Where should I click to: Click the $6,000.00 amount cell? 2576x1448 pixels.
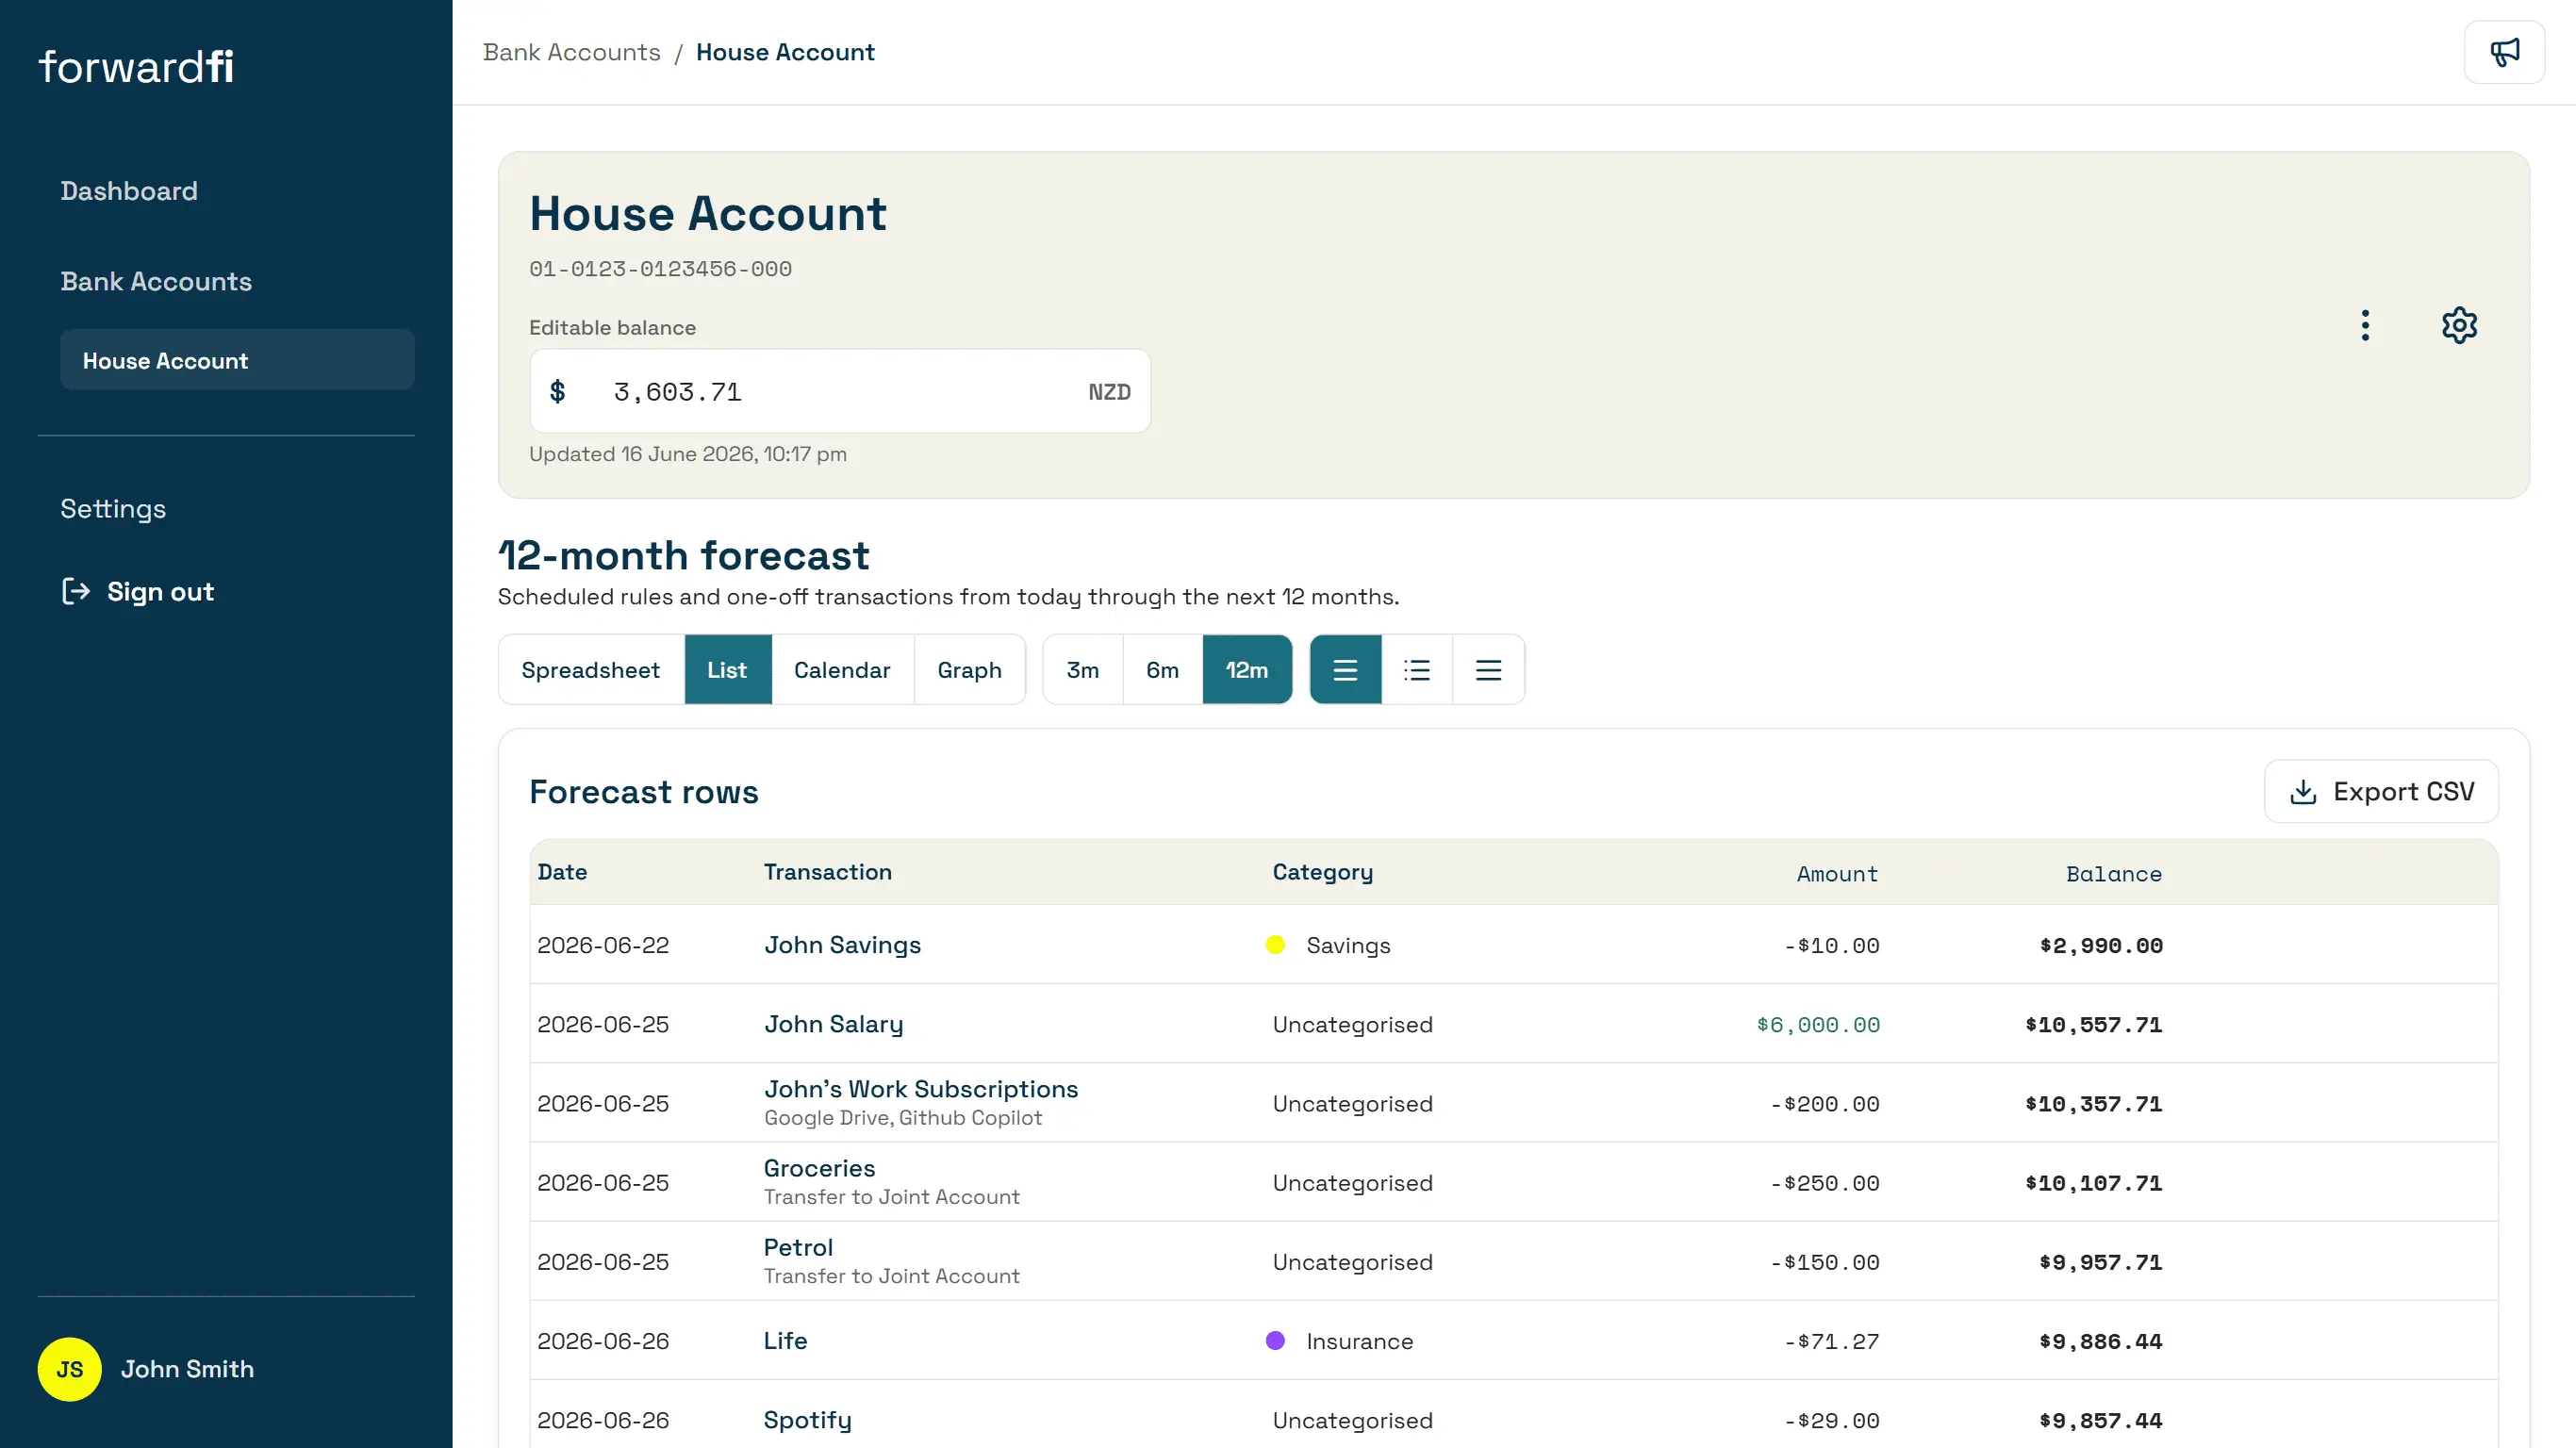click(x=1818, y=1025)
